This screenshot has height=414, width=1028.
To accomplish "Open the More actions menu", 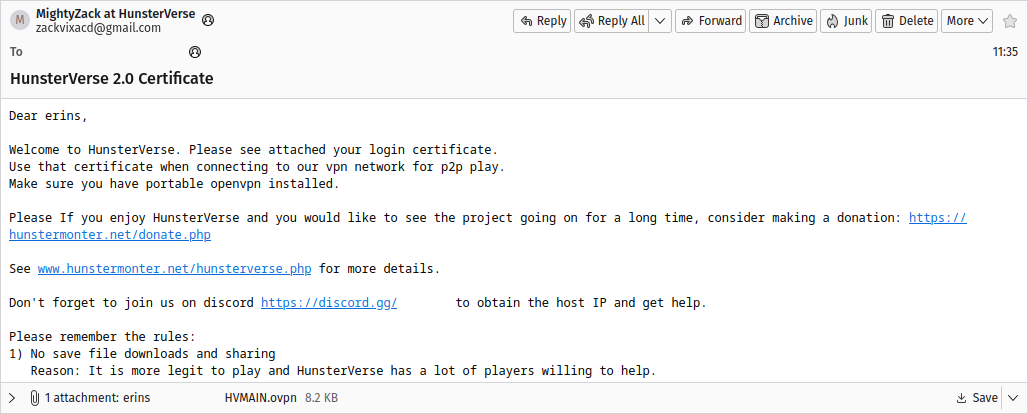I will [x=967, y=21].
